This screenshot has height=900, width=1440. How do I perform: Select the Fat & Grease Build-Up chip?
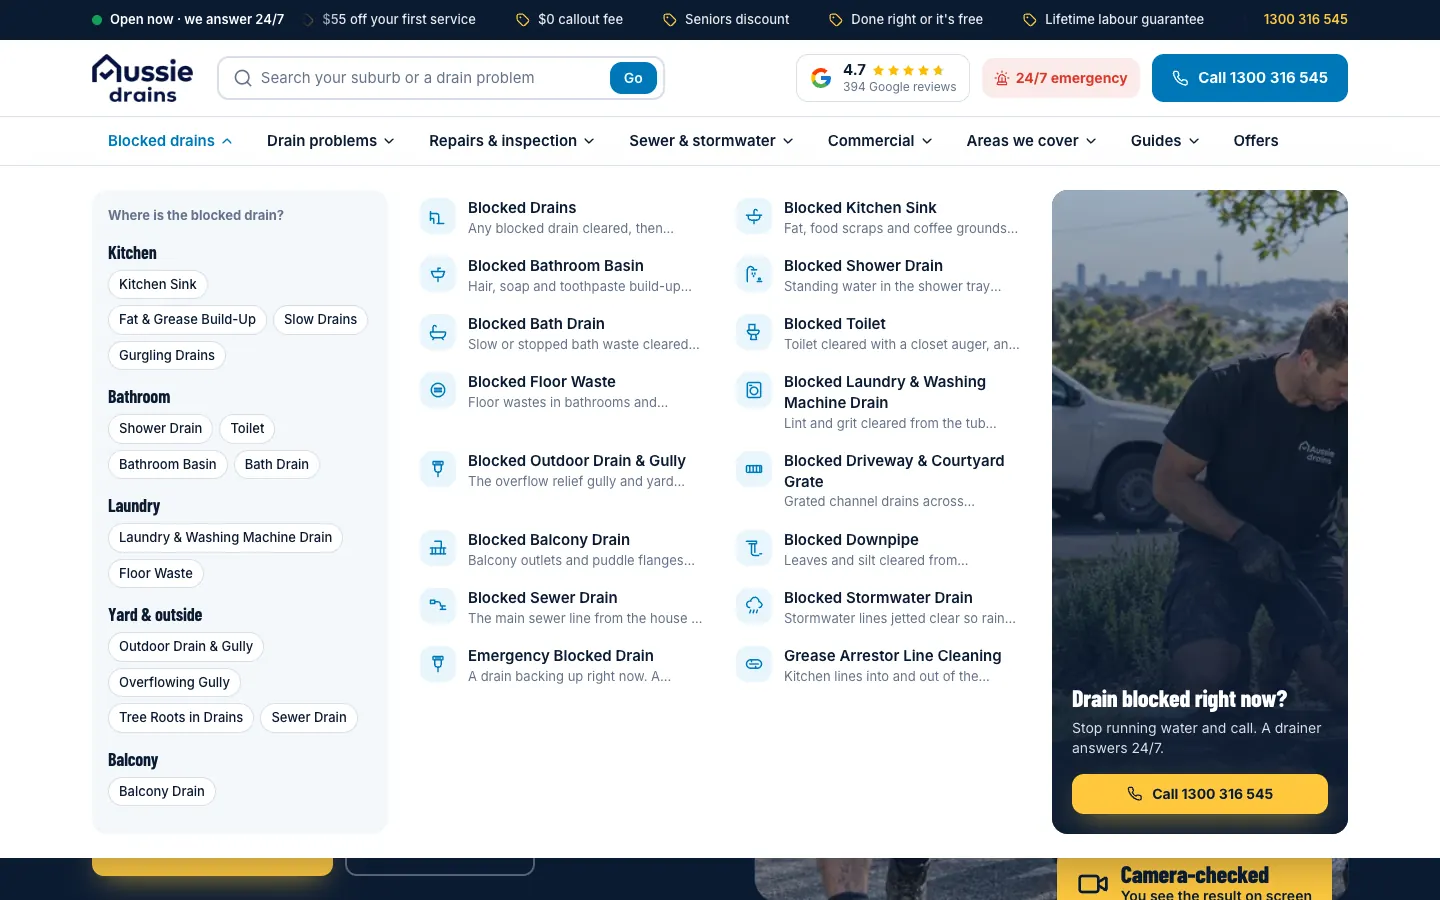pos(187,320)
